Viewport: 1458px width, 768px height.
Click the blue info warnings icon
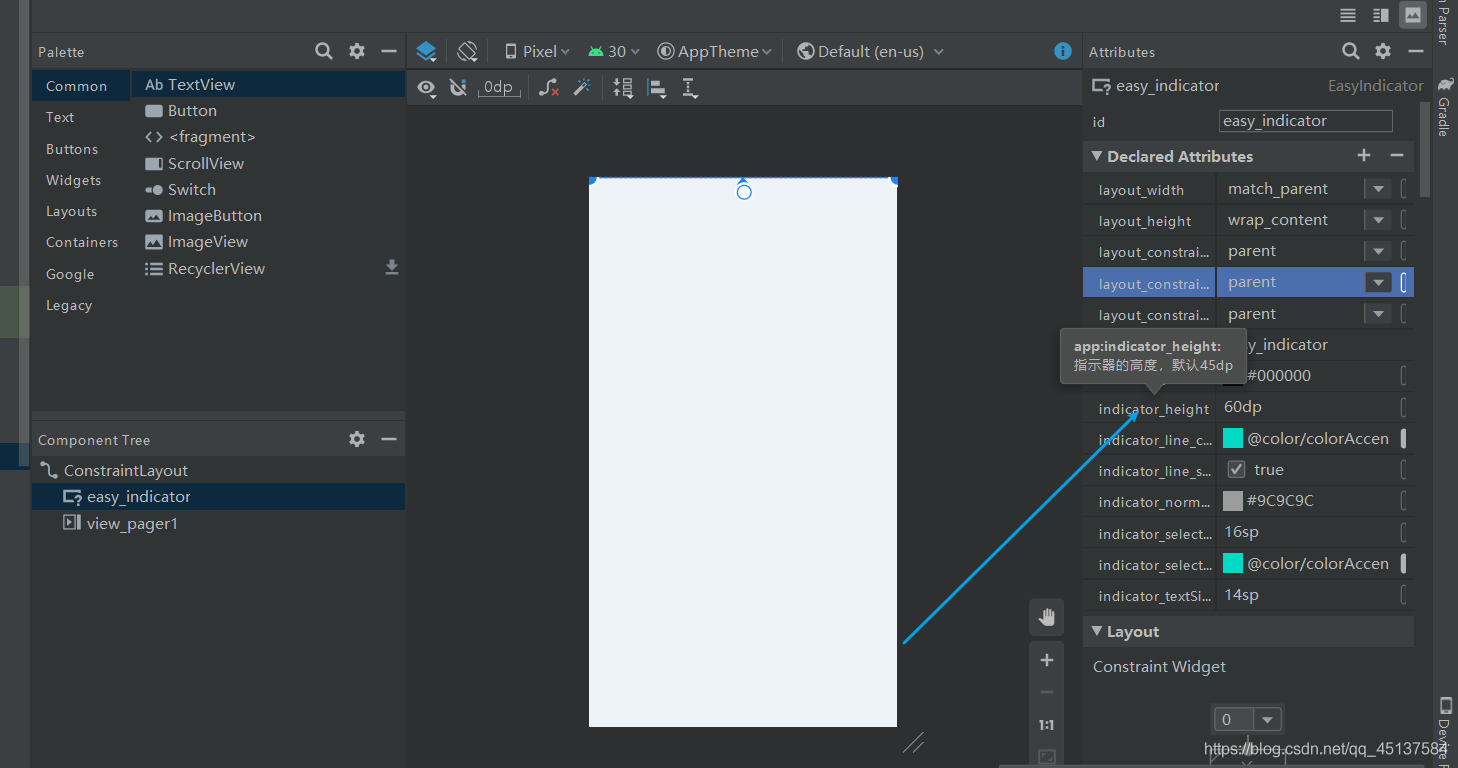[x=1063, y=51]
